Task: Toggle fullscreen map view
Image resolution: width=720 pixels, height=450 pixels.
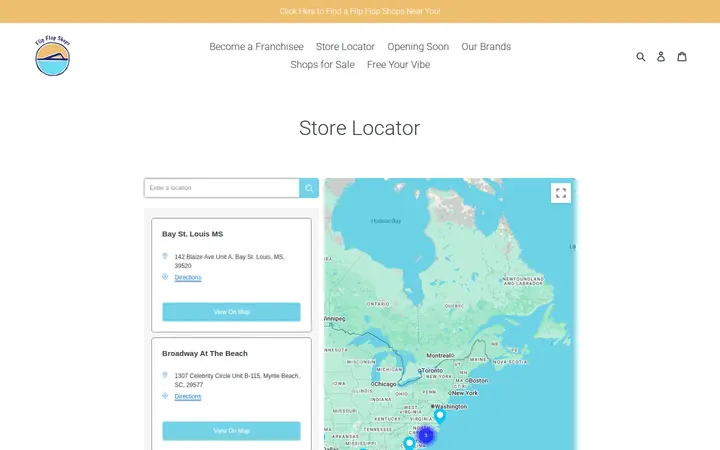Action: click(561, 193)
